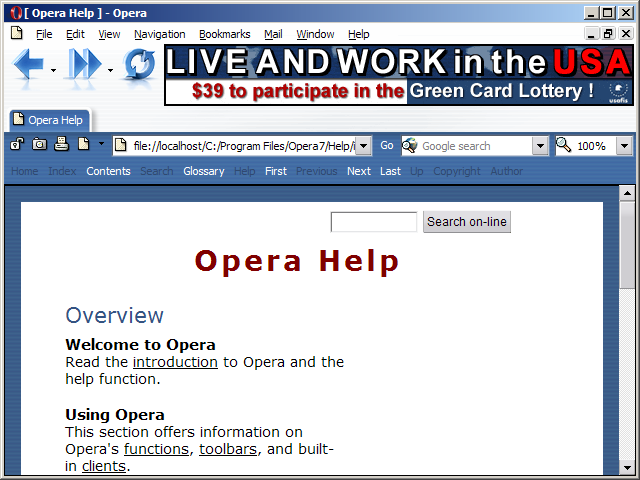Open the zoom level 100% dropdown
This screenshot has height=480, width=640.
(624, 146)
